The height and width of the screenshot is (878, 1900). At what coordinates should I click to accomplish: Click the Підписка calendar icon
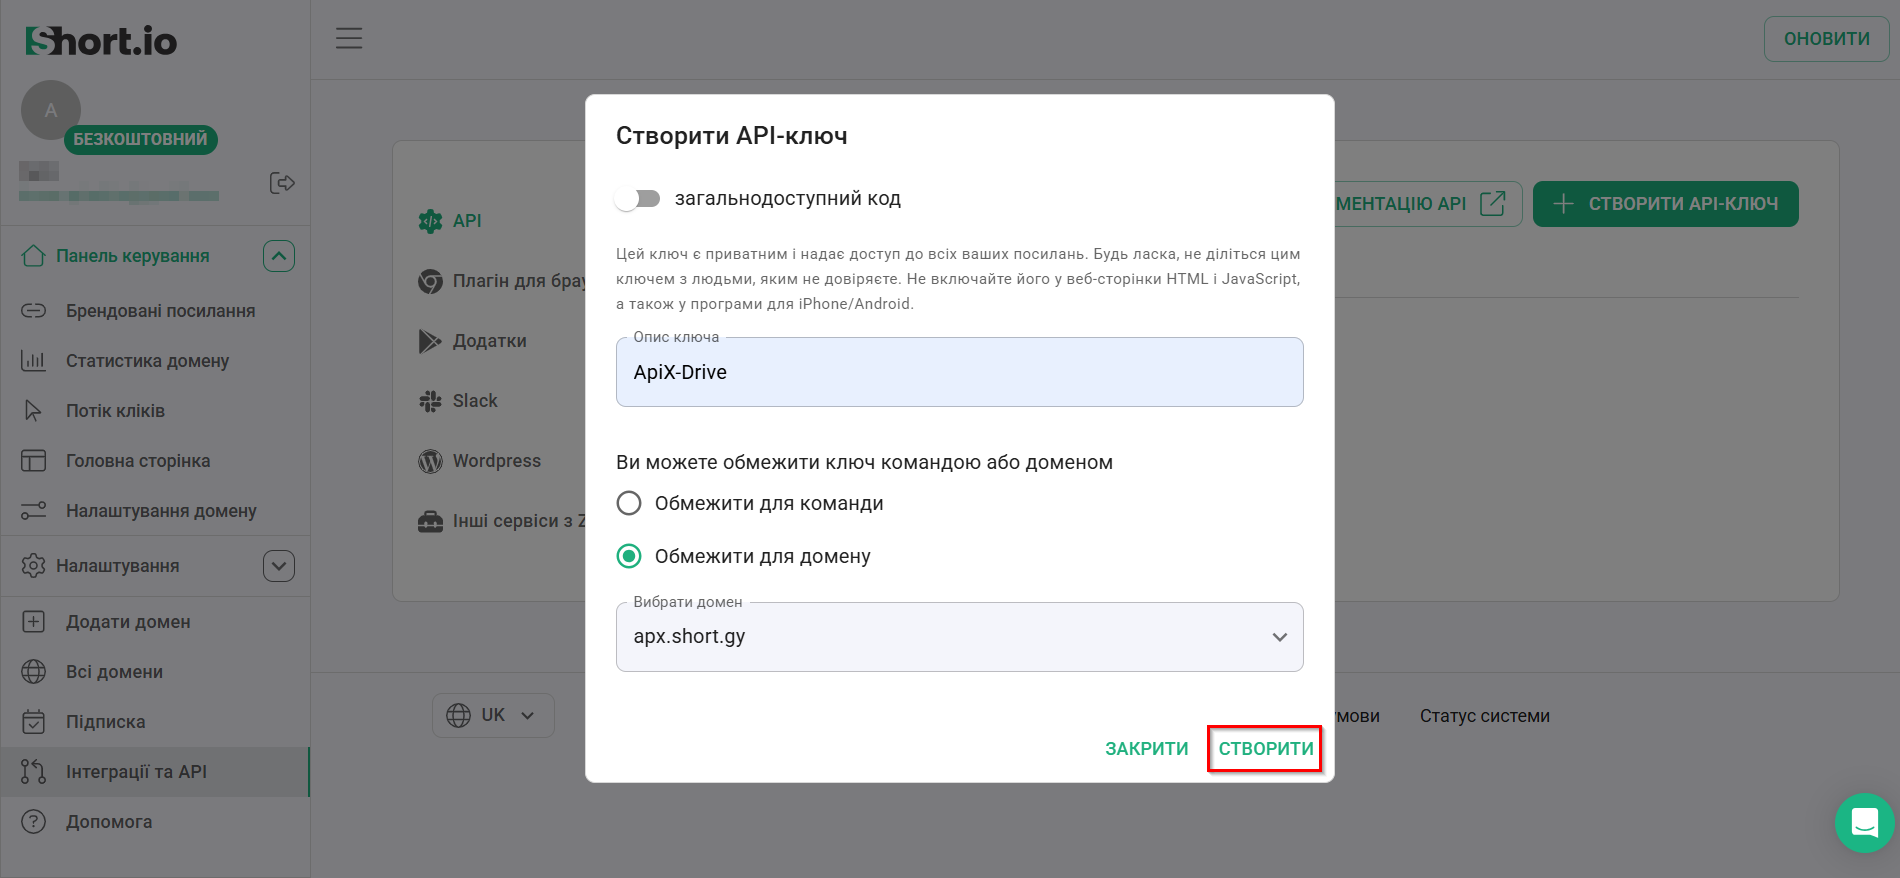click(x=33, y=722)
